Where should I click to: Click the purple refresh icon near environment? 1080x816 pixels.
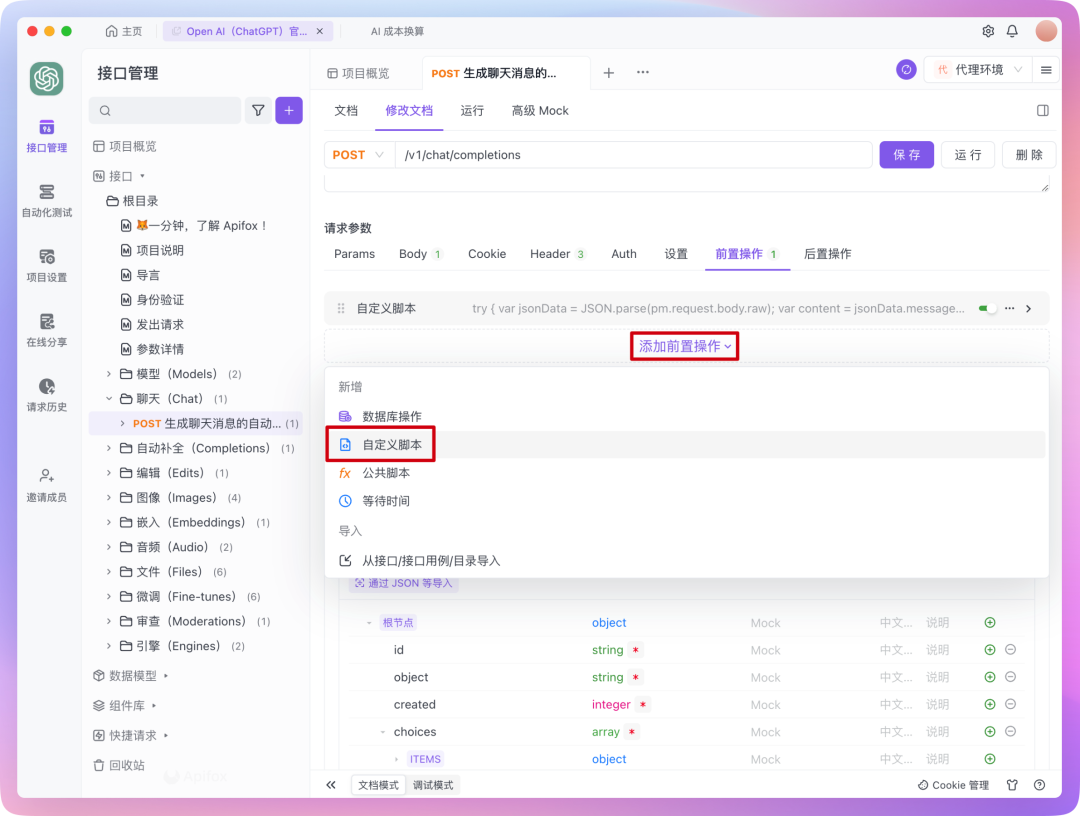coord(906,70)
